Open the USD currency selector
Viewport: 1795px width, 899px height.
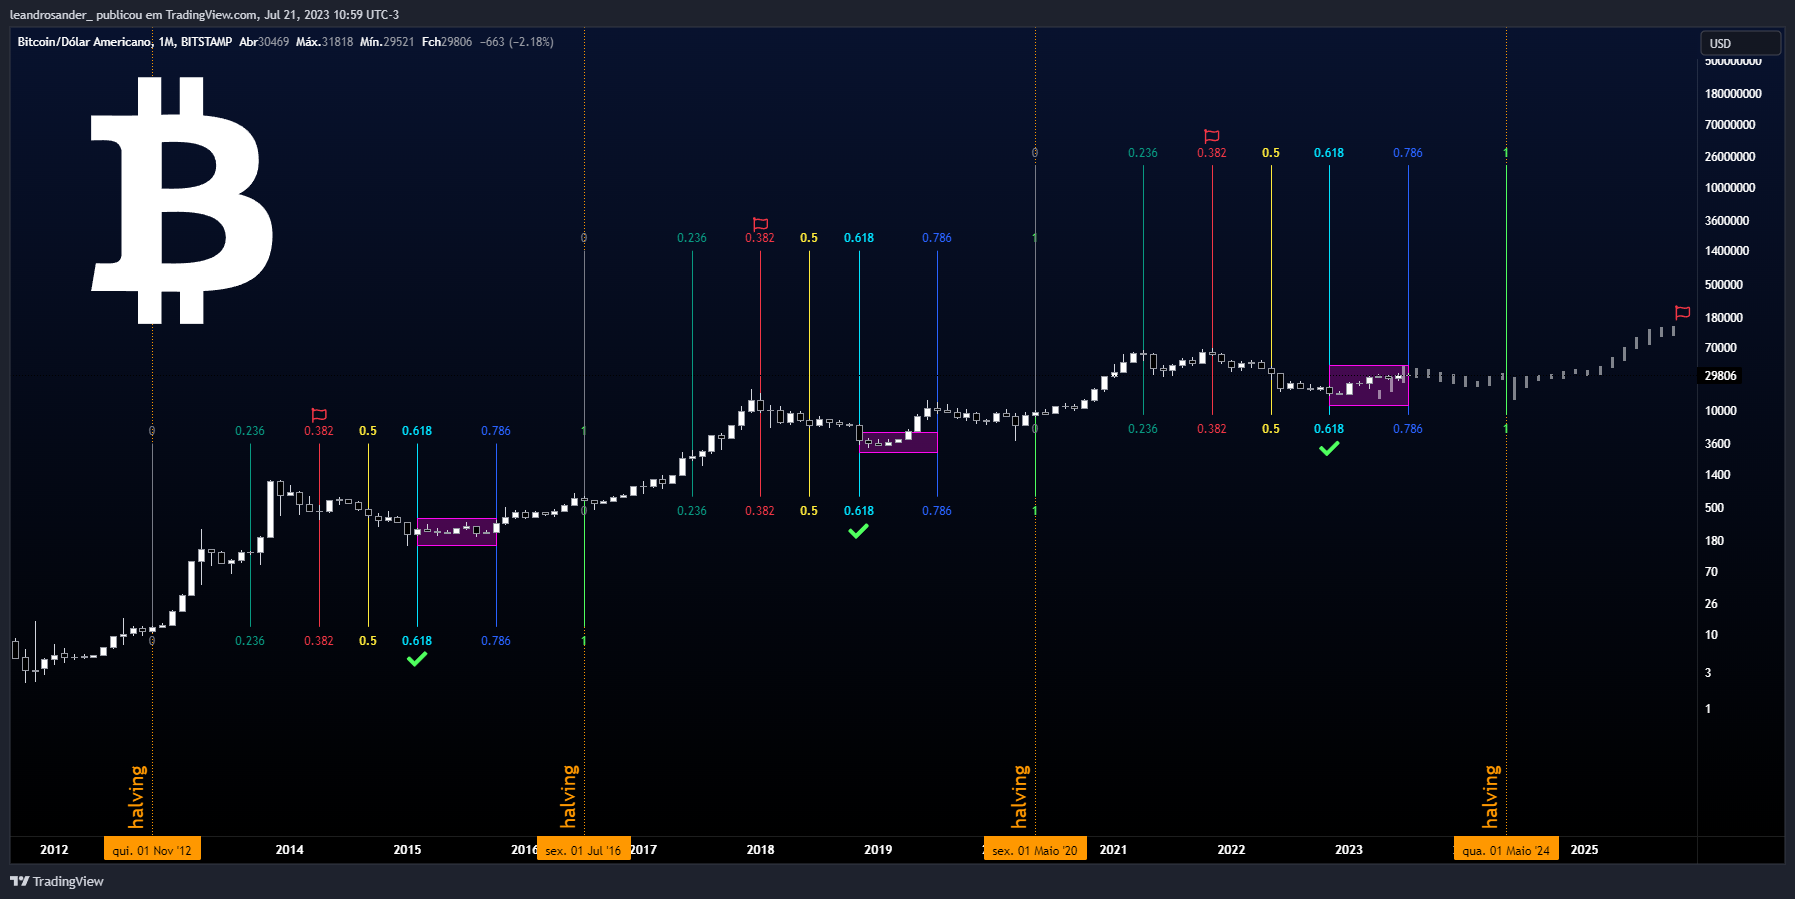pyautogui.click(x=1740, y=43)
